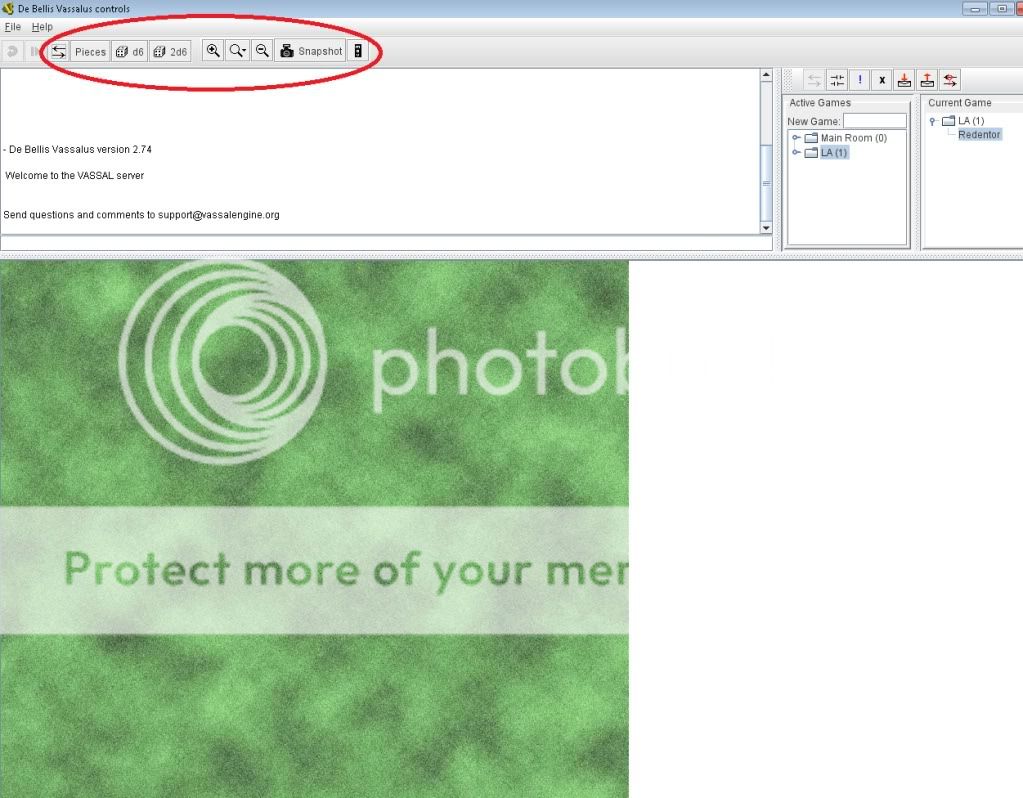Open the Help menu
Image resolution: width=1023 pixels, height=798 pixels.
coord(42,27)
